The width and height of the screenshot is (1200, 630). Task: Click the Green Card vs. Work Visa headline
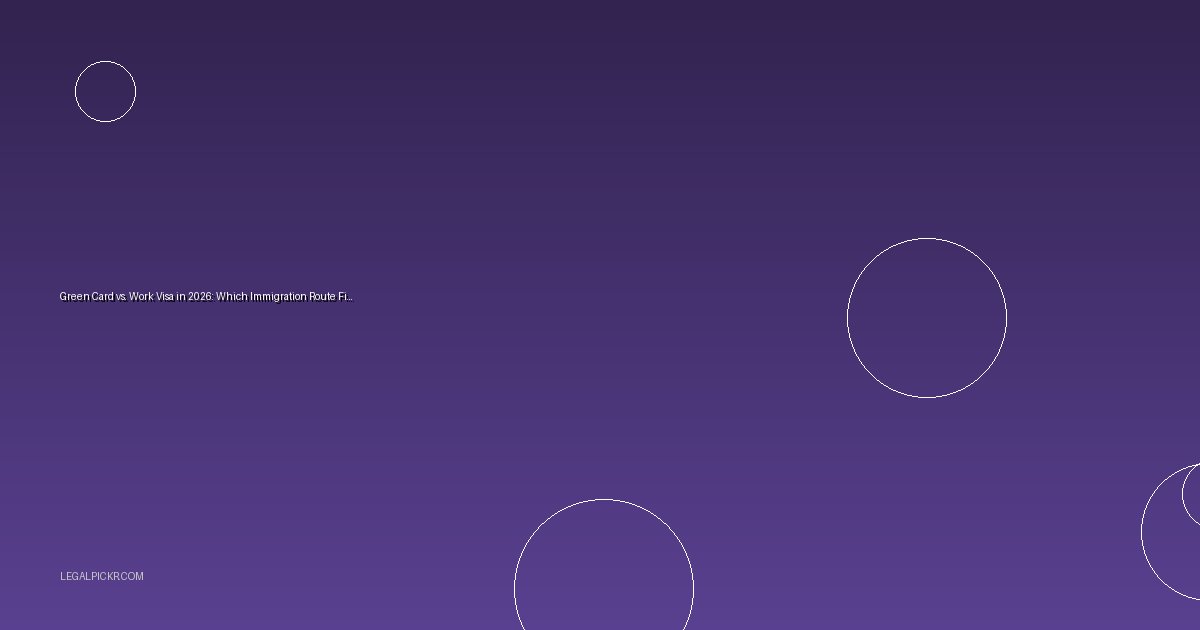click(206, 297)
